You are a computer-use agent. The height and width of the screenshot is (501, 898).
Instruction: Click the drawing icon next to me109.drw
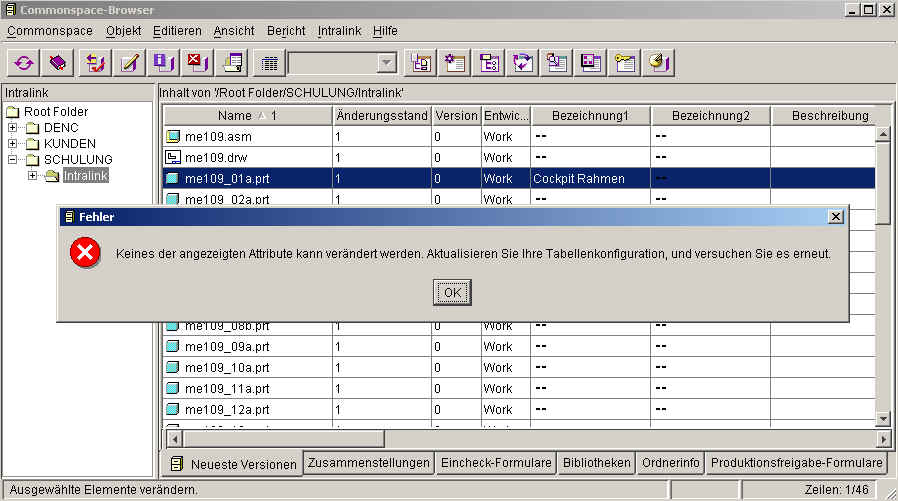[x=173, y=157]
